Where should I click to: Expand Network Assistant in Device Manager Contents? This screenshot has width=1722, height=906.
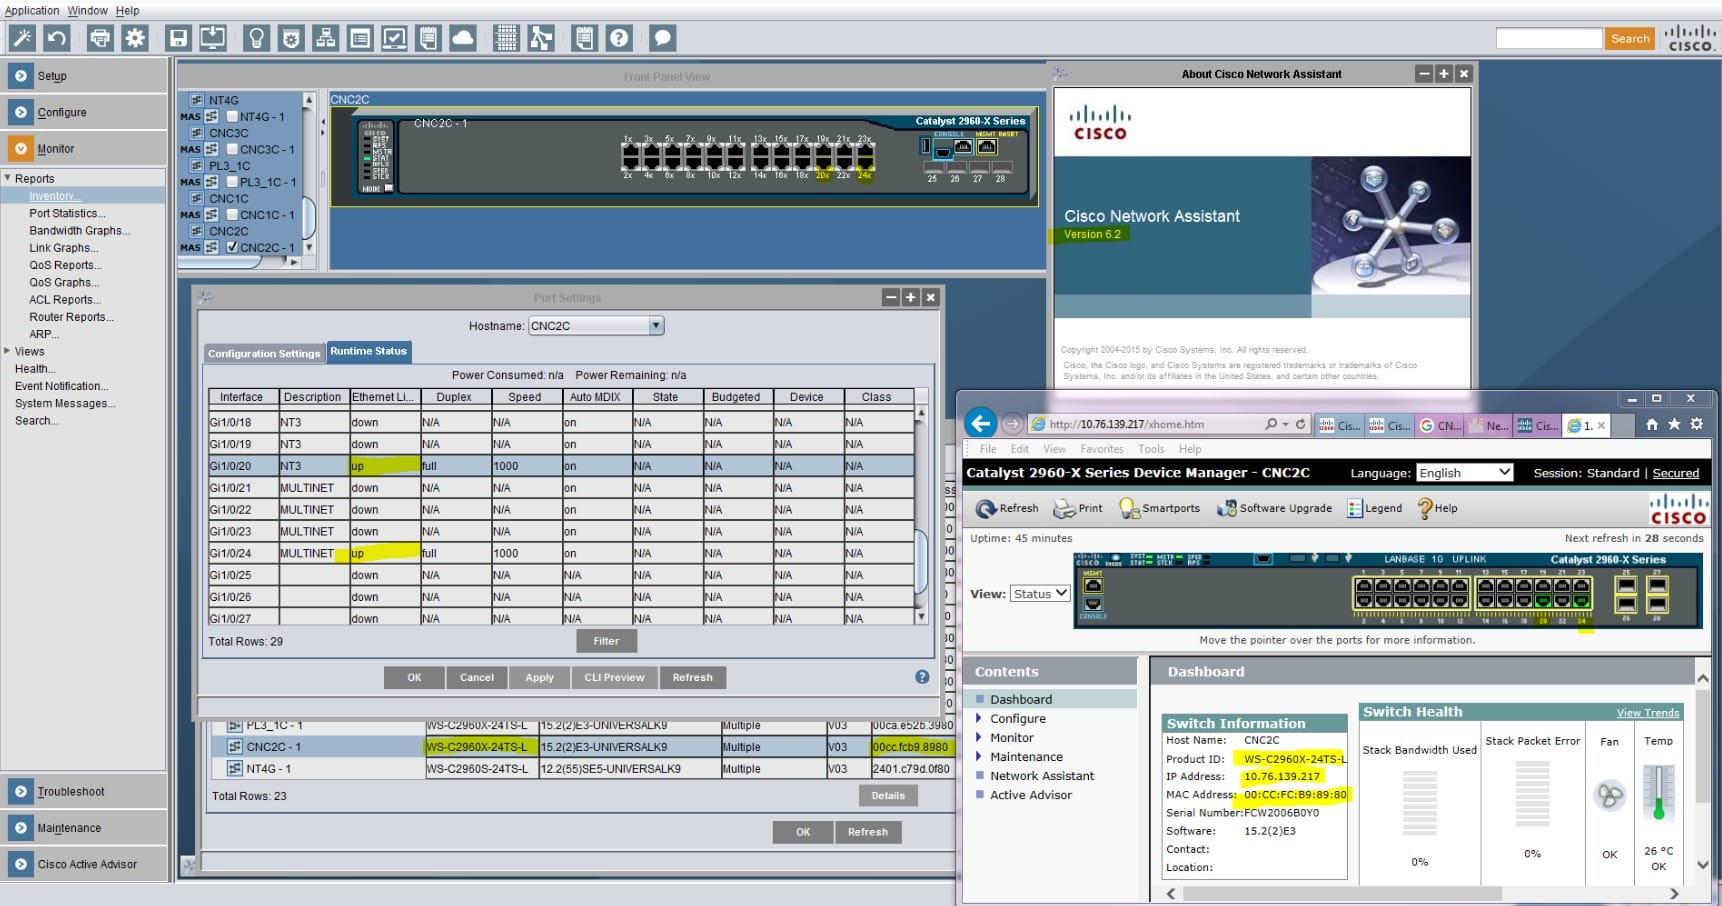click(x=979, y=775)
